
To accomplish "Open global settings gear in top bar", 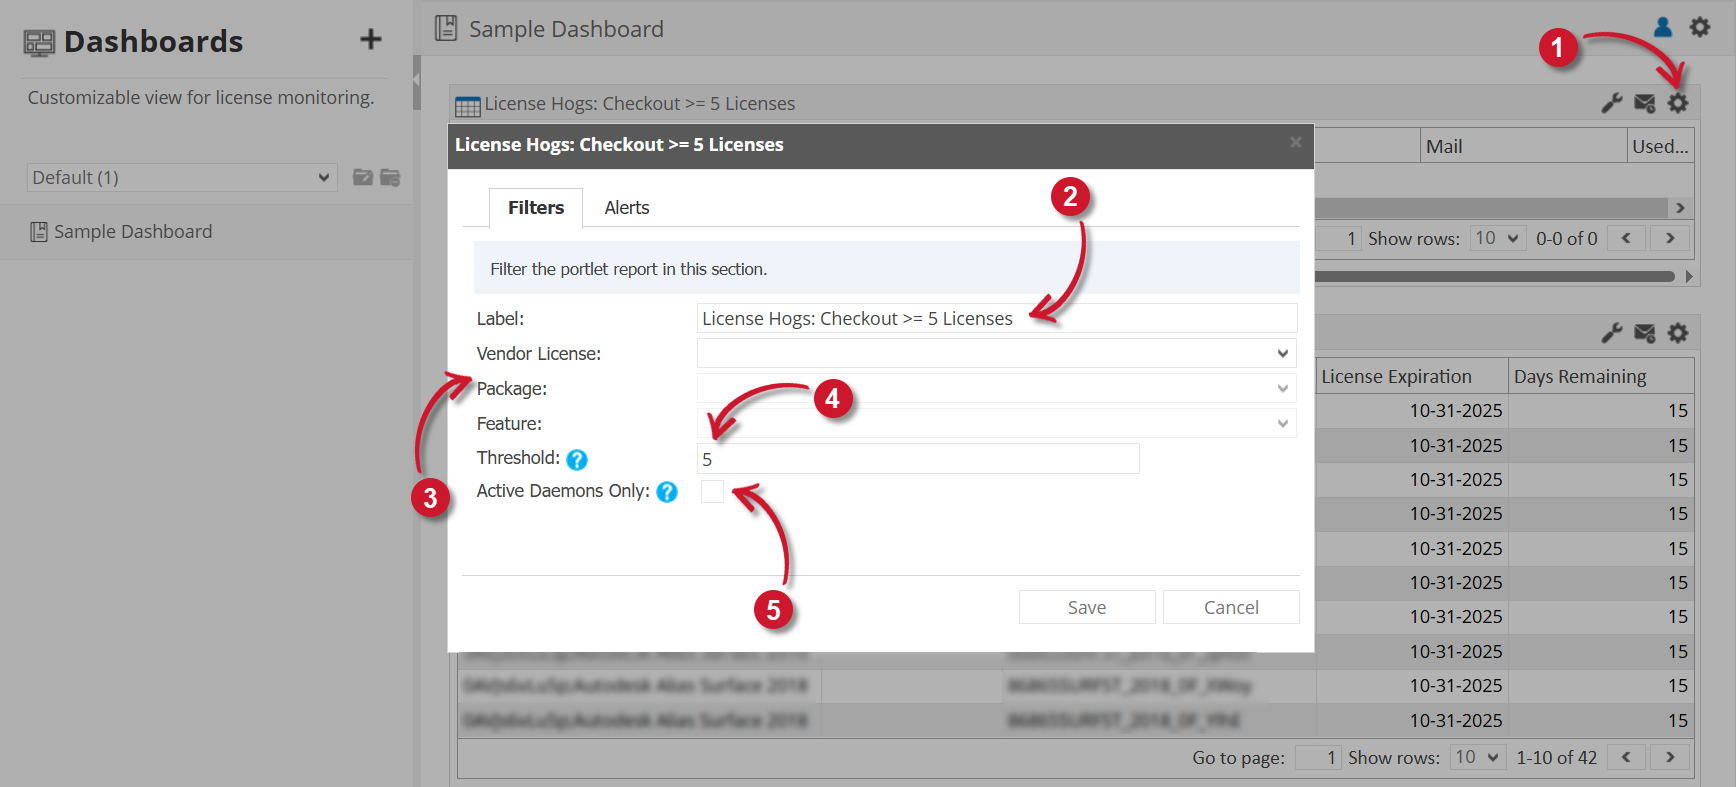I will tap(1700, 27).
